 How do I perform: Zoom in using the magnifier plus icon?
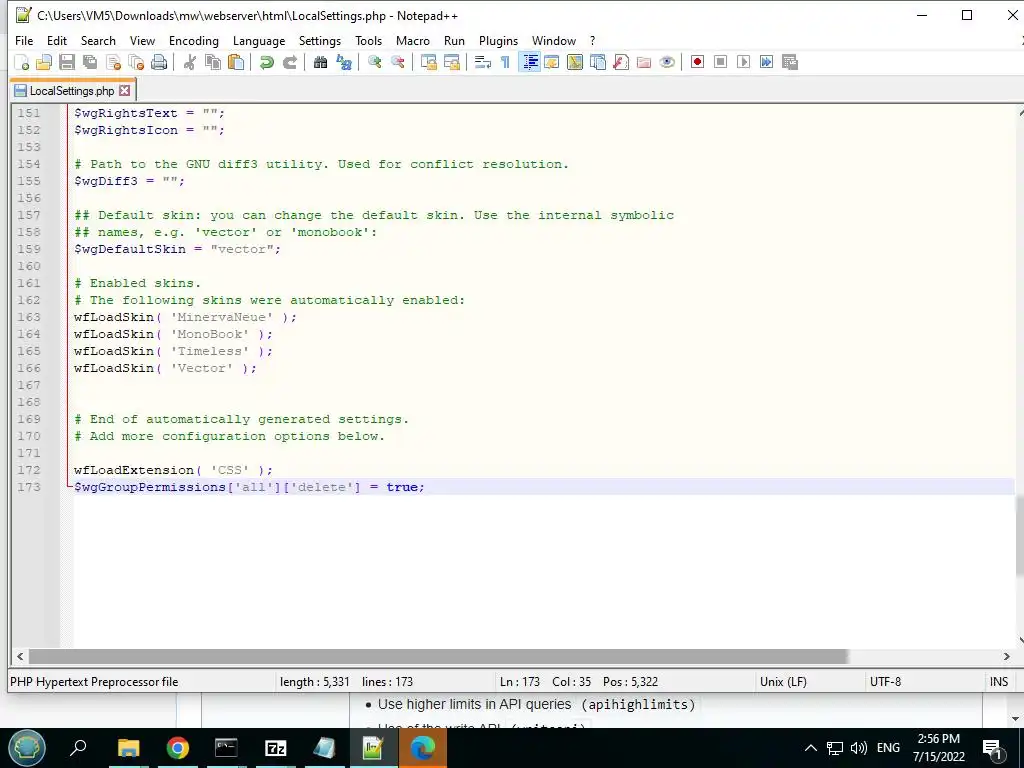coord(374,62)
